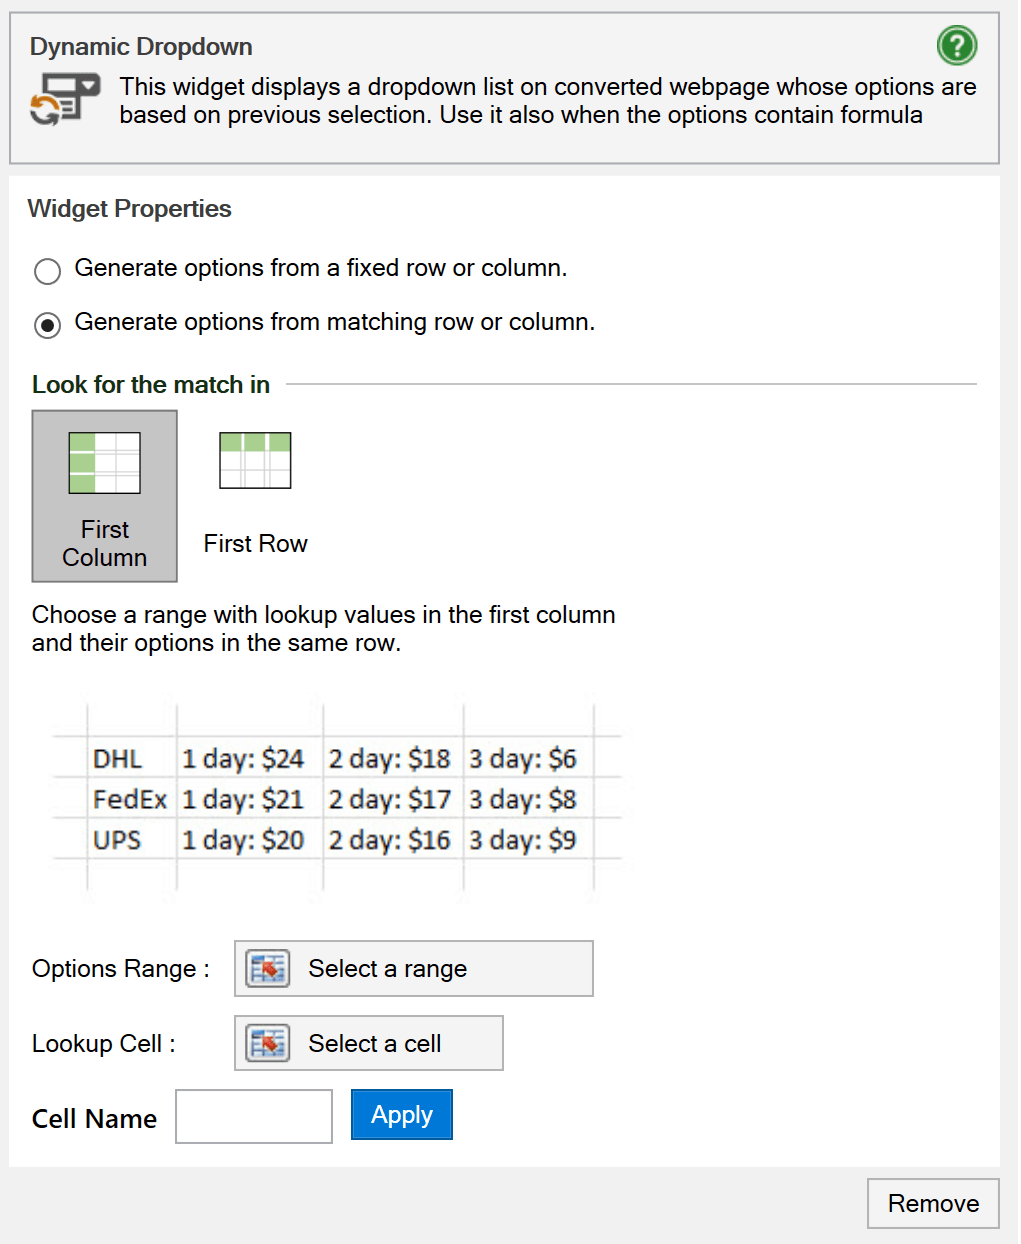This screenshot has height=1244, width=1021.
Task: Select the First Column lookup icon
Action: 104,462
